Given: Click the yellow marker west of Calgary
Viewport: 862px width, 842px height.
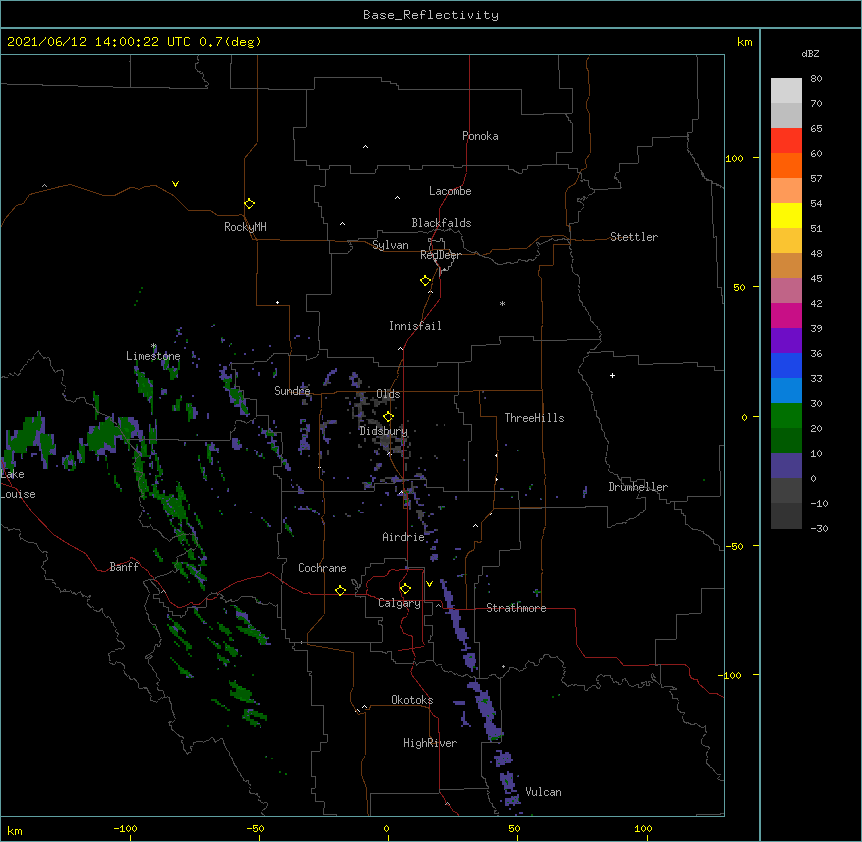Looking at the screenshot, I should coord(340,590).
